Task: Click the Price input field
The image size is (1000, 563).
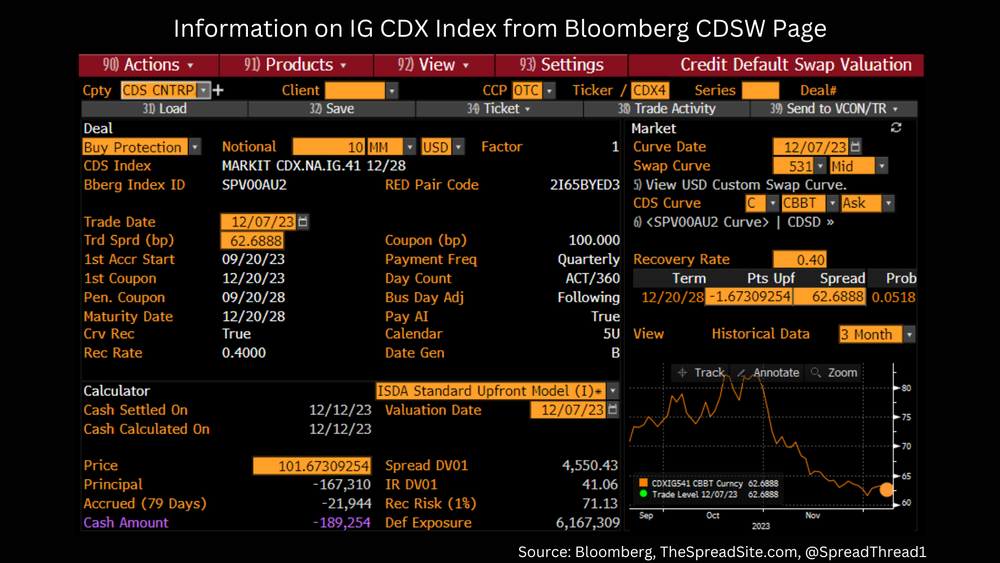Action: (x=312, y=466)
